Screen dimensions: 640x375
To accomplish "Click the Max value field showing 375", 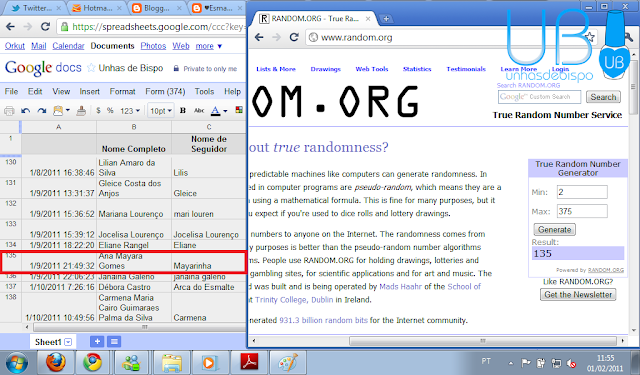I will (582, 211).
